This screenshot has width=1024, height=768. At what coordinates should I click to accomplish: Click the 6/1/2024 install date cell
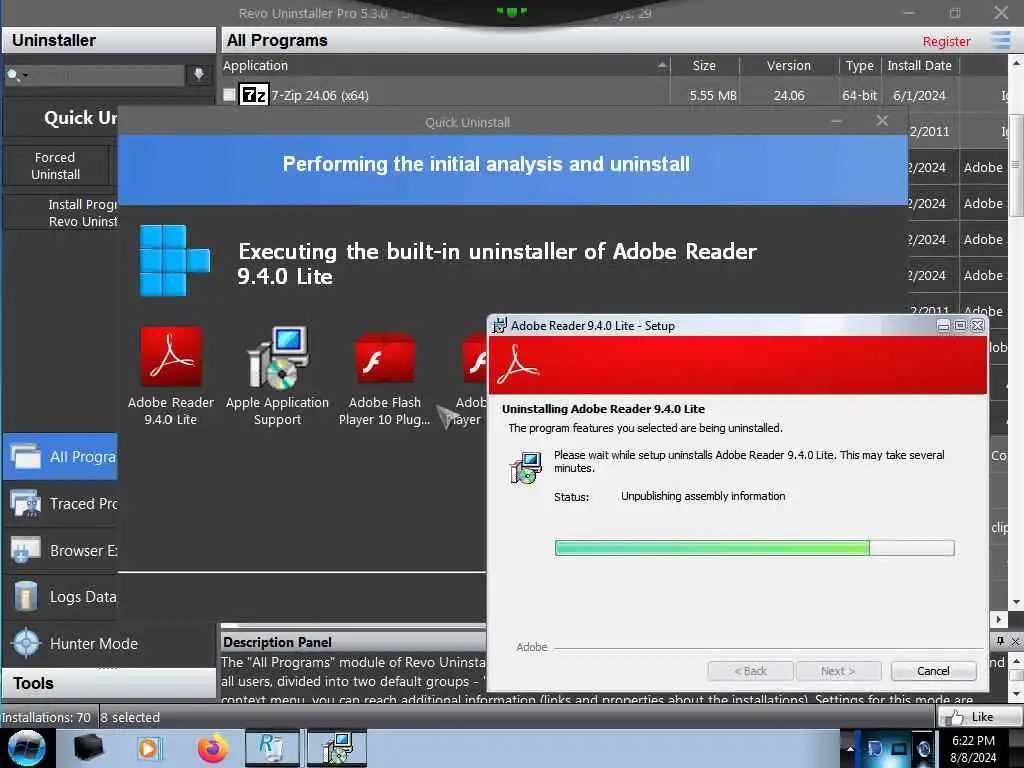[x=920, y=95]
